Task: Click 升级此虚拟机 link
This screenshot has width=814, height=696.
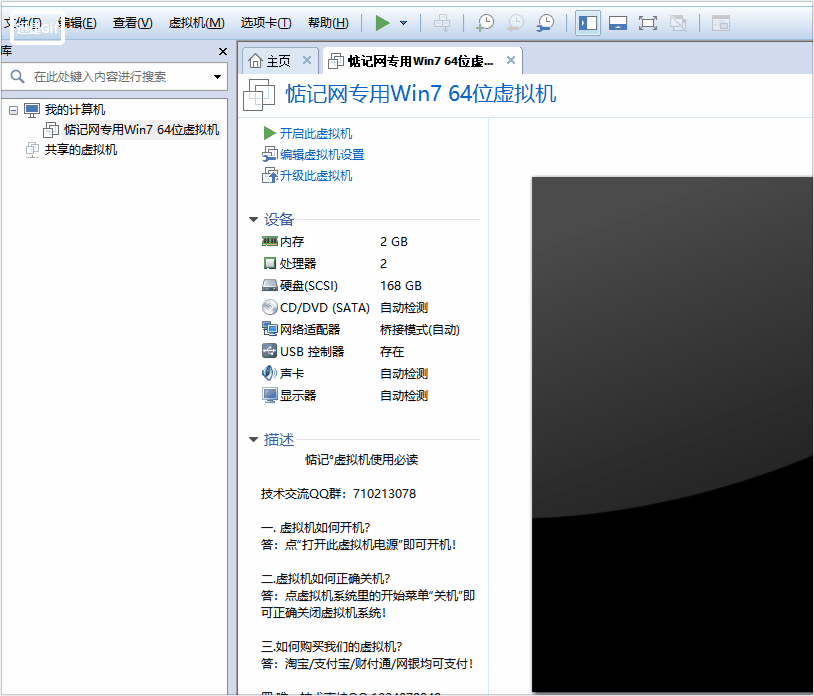Action: point(316,176)
